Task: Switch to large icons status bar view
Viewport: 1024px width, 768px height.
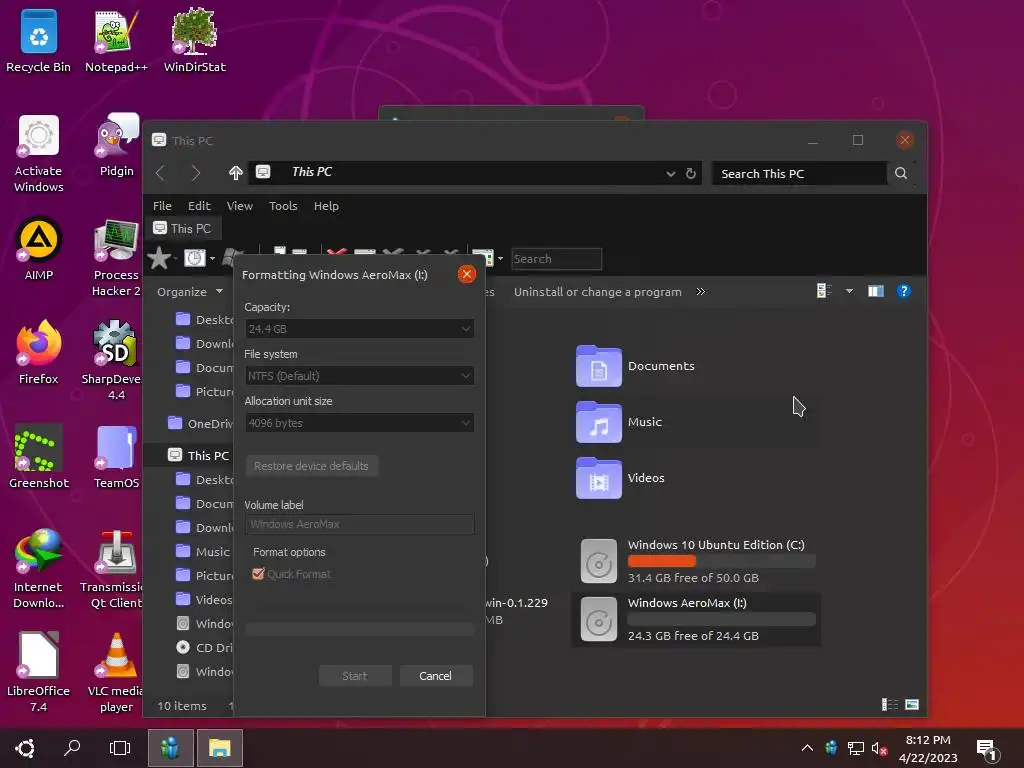Action: click(912, 705)
